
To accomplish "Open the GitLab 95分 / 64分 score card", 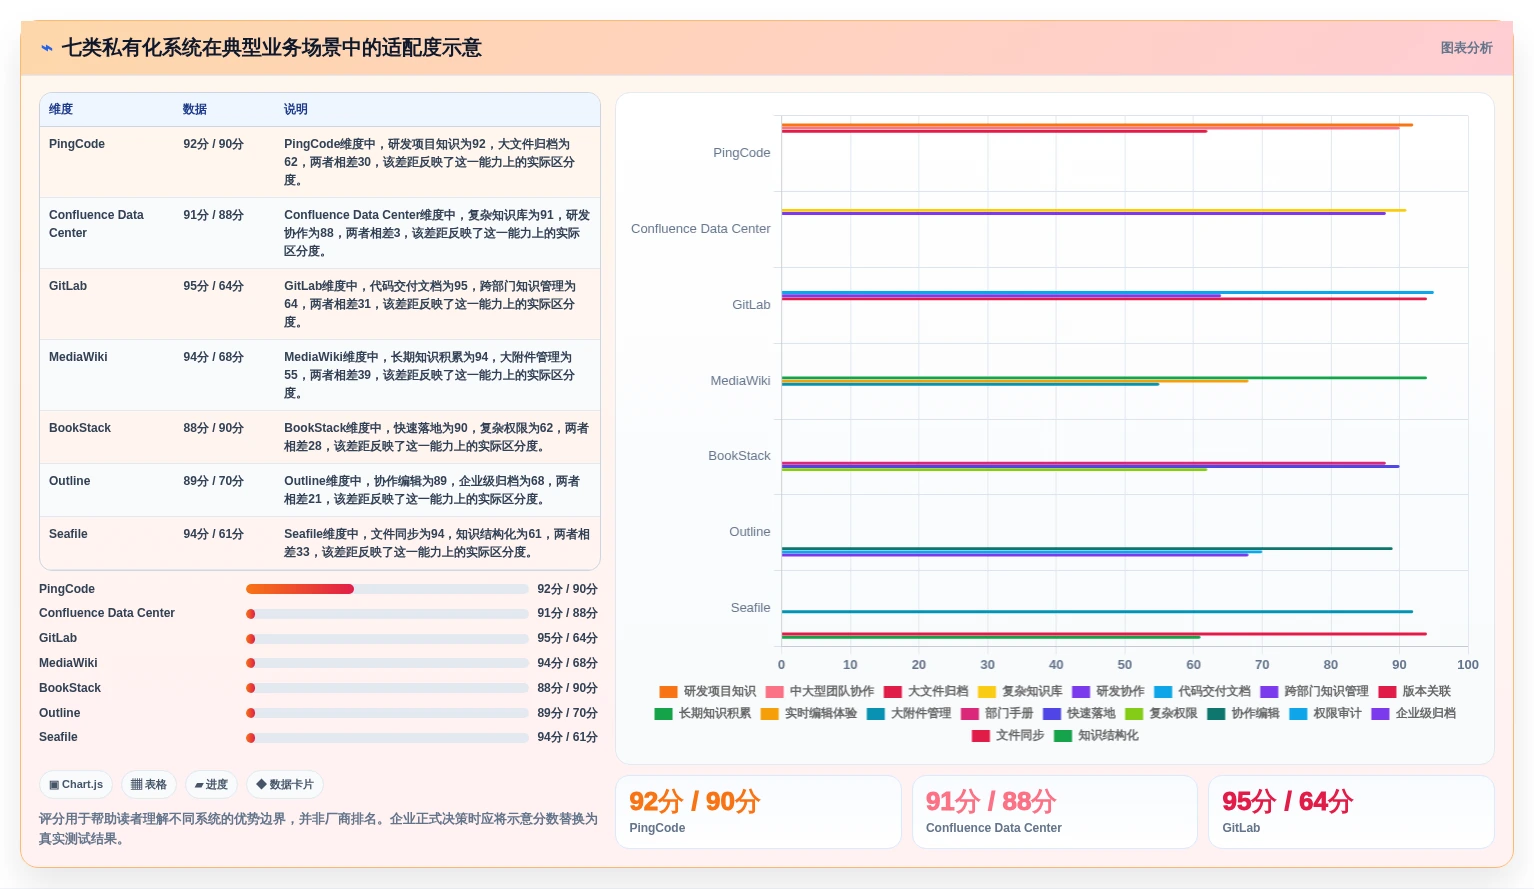I will click(x=1351, y=812).
